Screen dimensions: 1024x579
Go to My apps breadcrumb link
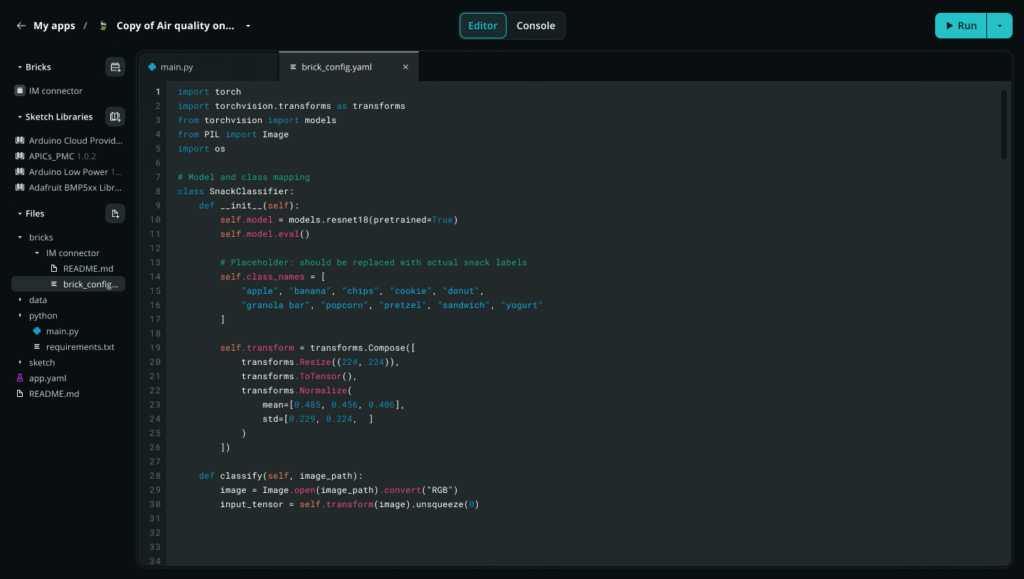(54, 26)
